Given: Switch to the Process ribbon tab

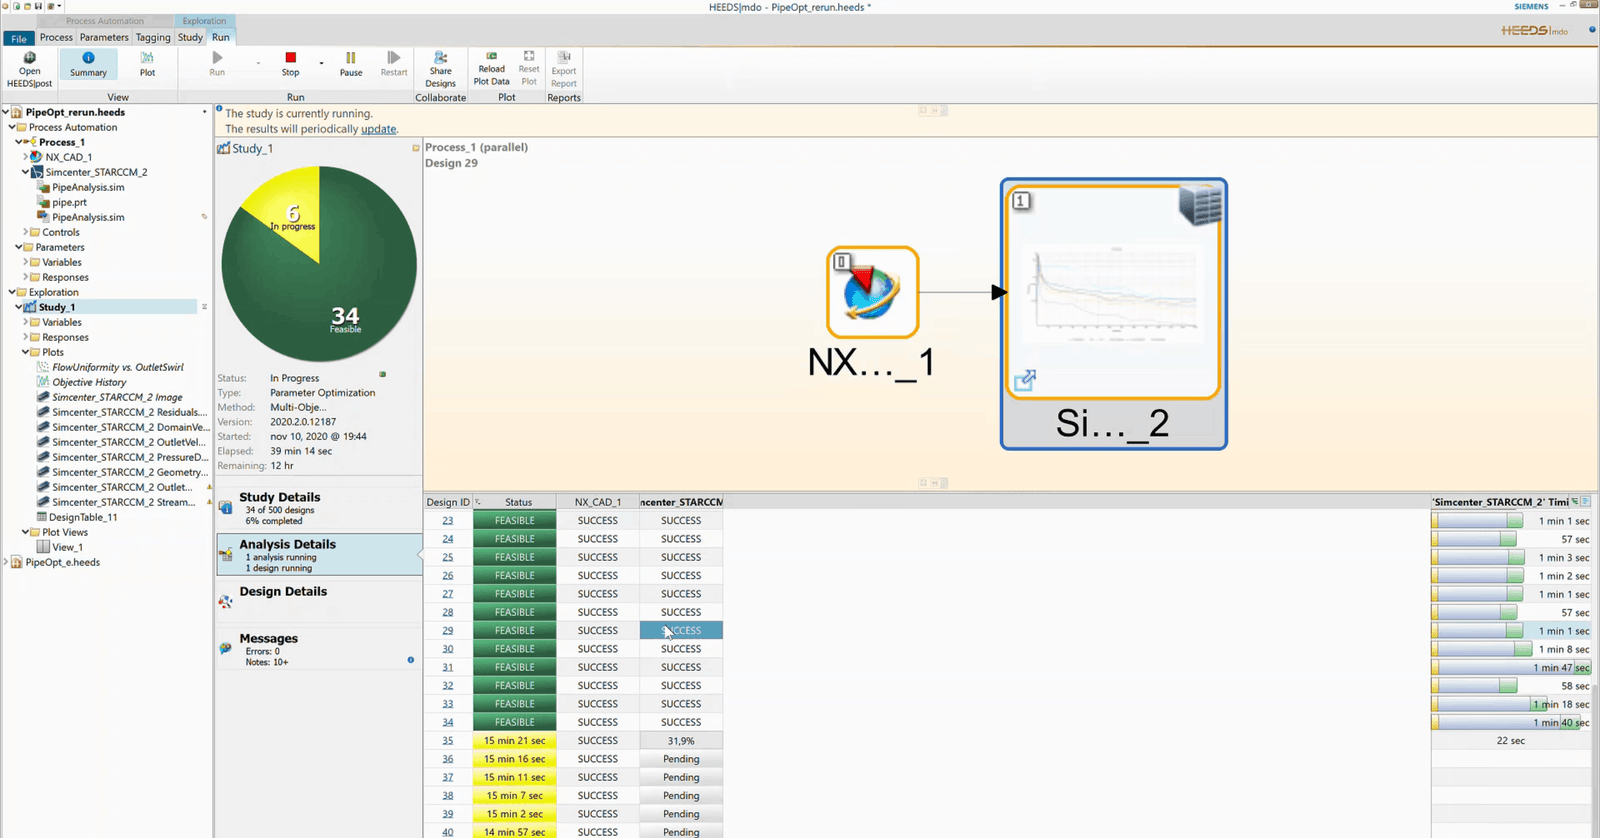Looking at the screenshot, I should click(56, 37).
